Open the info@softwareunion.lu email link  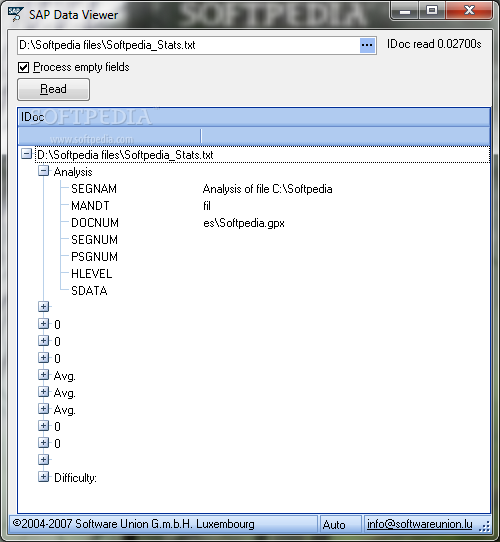click(419, 524)
